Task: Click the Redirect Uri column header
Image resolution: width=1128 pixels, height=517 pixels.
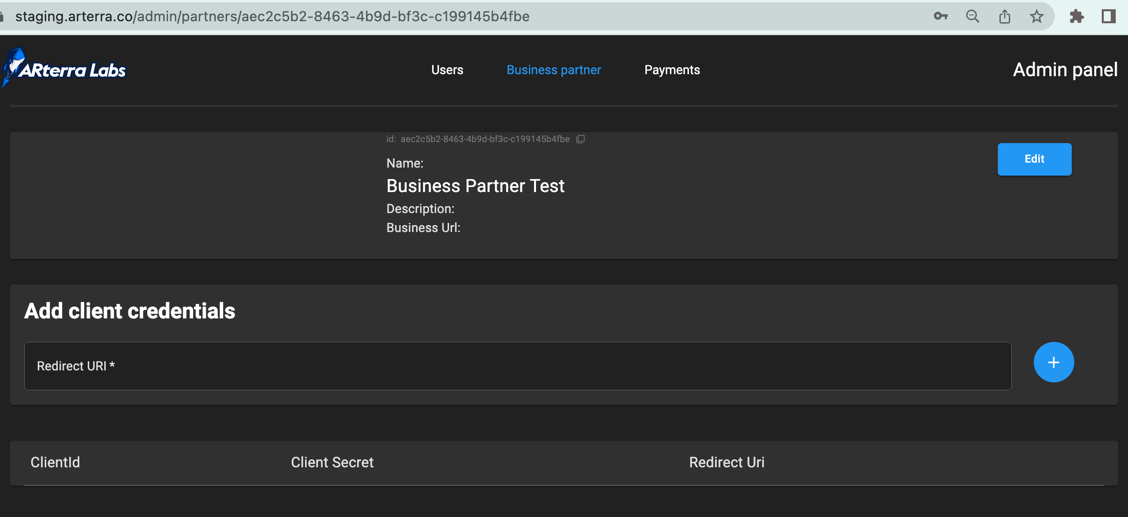Action: coord(727,462)
